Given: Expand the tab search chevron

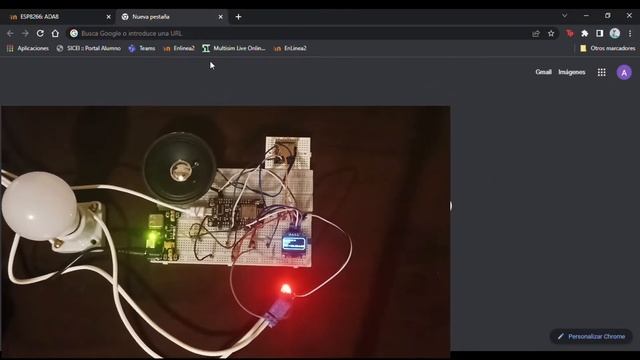Looking at the screenshot, I should click(564, 16).
